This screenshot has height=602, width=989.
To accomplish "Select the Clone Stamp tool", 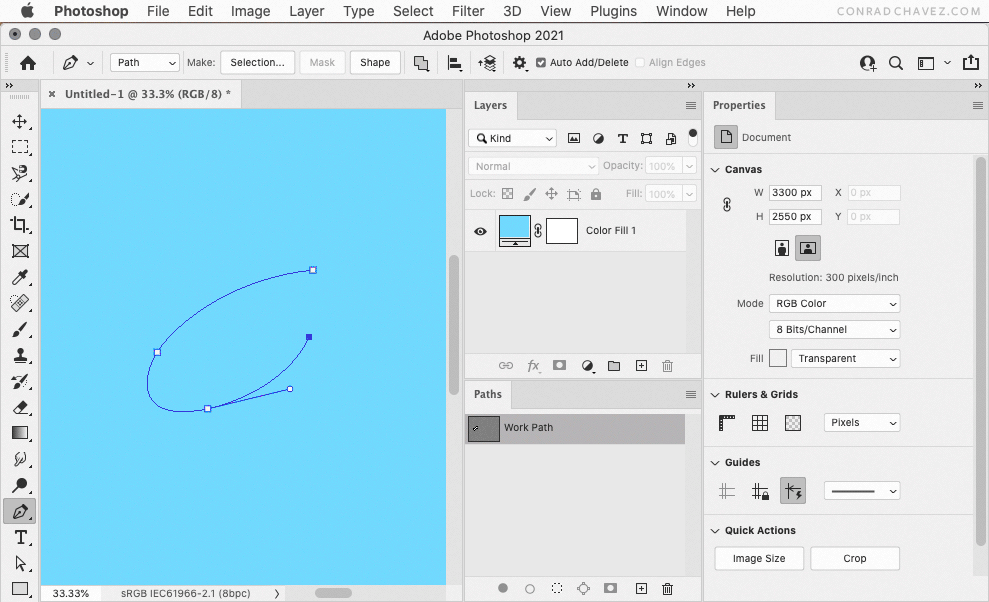I will tap(20, 355).
